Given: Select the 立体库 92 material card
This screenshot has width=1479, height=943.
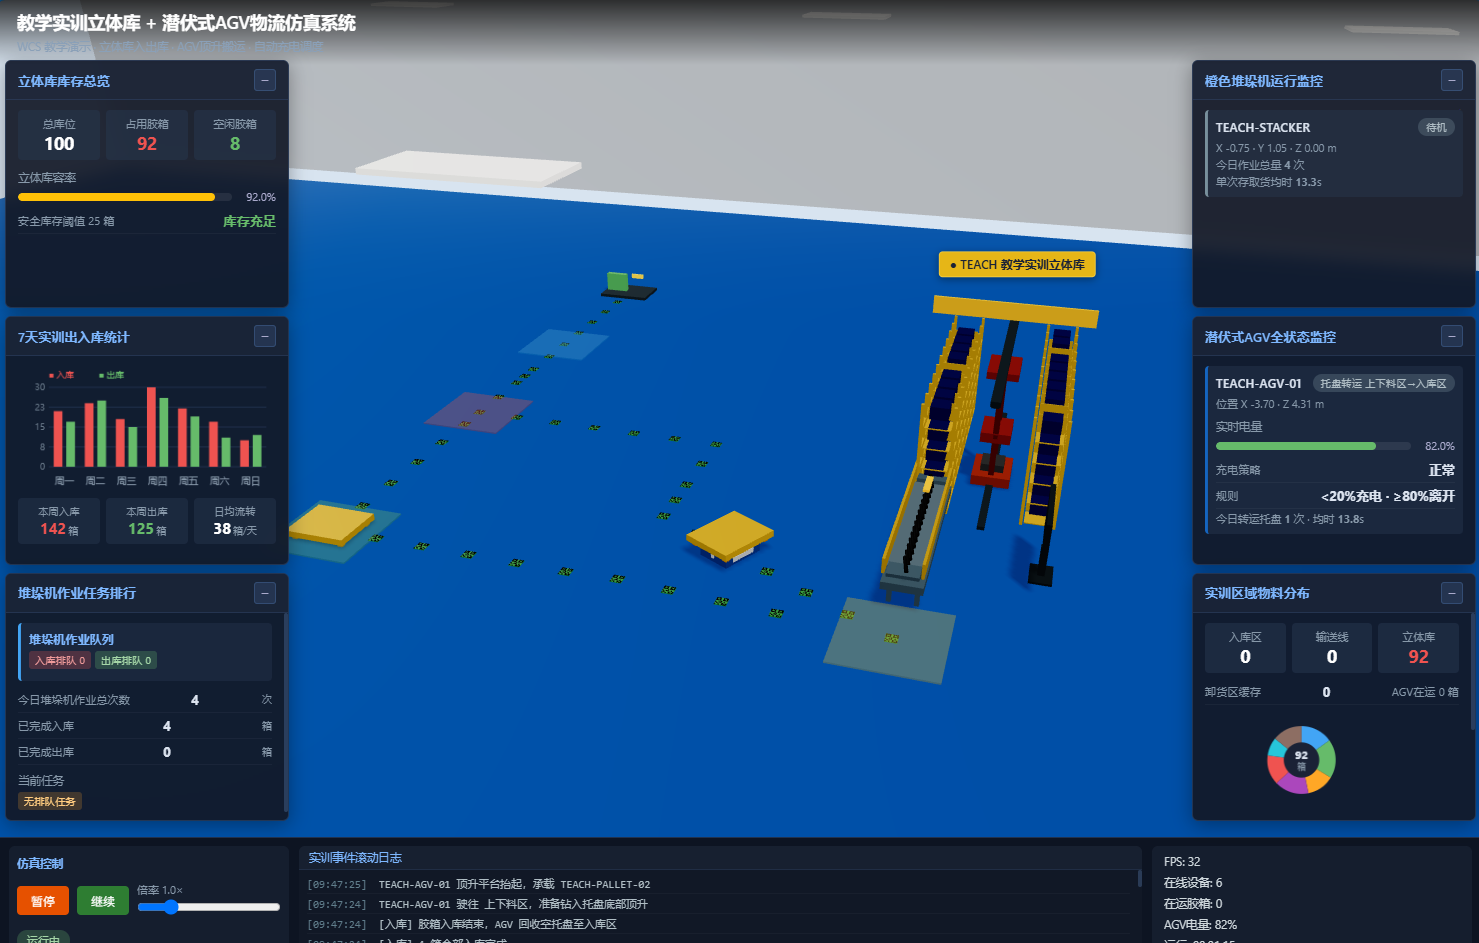Looking at the screenshot, I should click(x=1418, y=648).
